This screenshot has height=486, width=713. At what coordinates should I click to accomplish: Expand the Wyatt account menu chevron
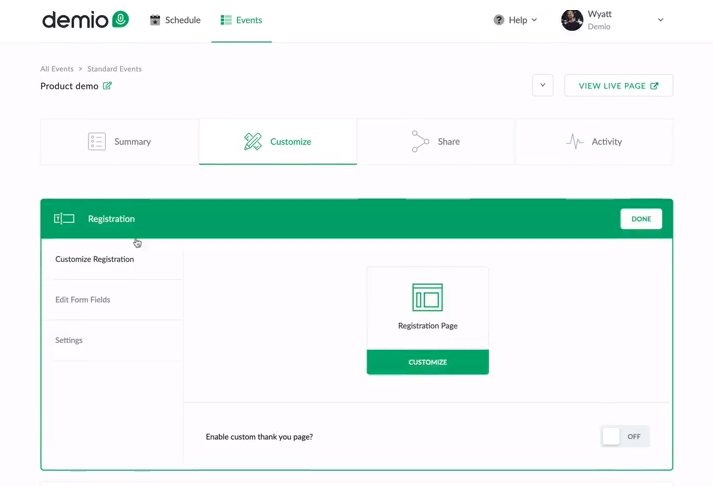click(660, 20)
